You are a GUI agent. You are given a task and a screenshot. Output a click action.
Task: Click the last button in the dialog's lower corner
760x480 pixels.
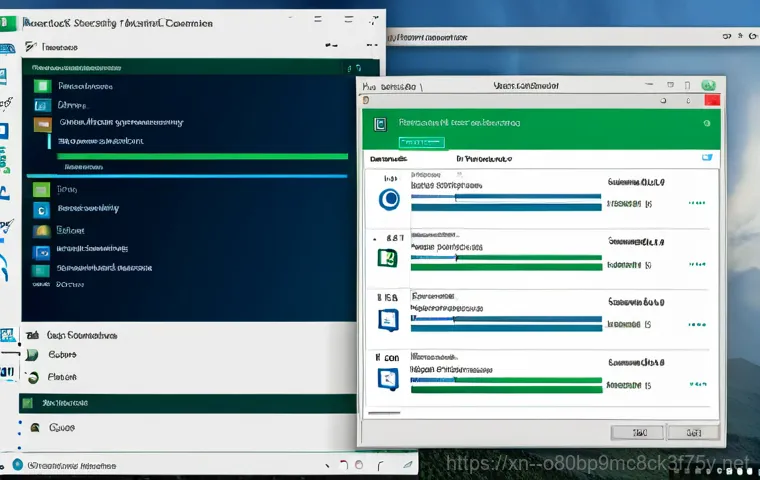[693, 432]
